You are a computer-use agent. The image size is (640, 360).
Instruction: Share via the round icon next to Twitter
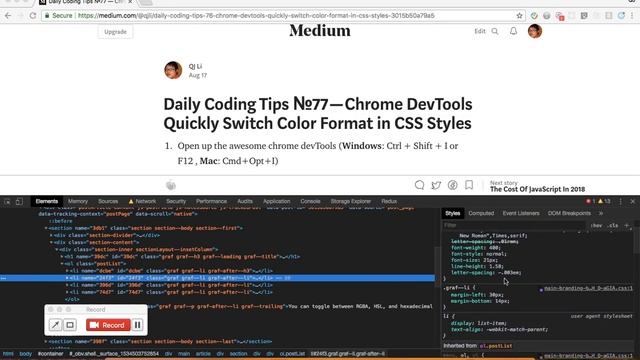[x=452, y=185]
